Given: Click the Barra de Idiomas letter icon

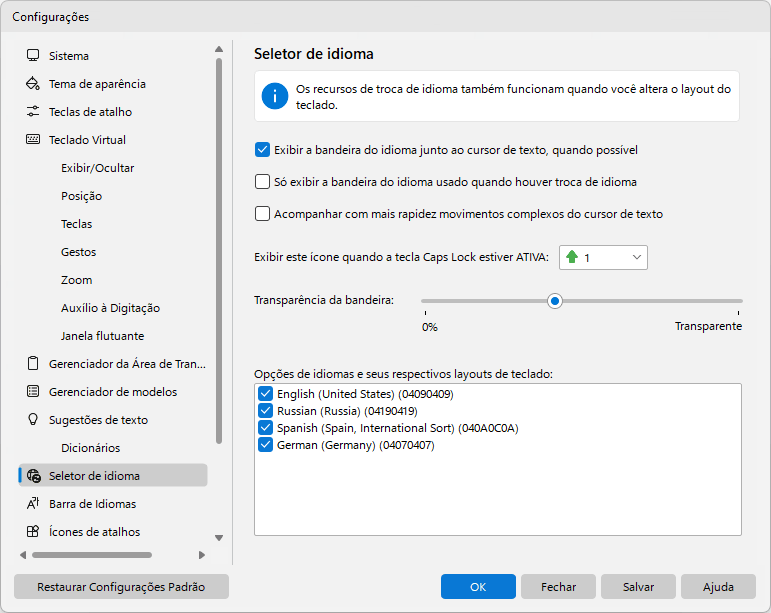Looking at the screenshot, I should click(33, 504).
